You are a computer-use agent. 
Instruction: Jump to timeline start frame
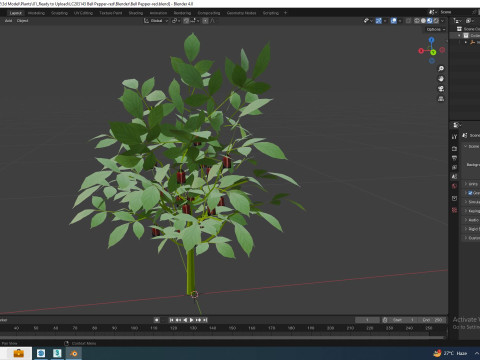[171, 320]
